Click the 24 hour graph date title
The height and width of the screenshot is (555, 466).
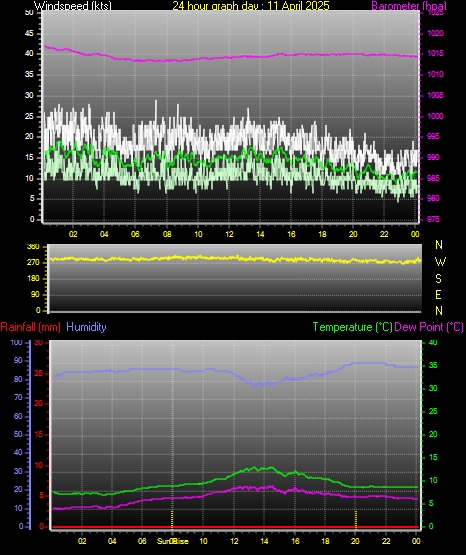click(251, 5)
